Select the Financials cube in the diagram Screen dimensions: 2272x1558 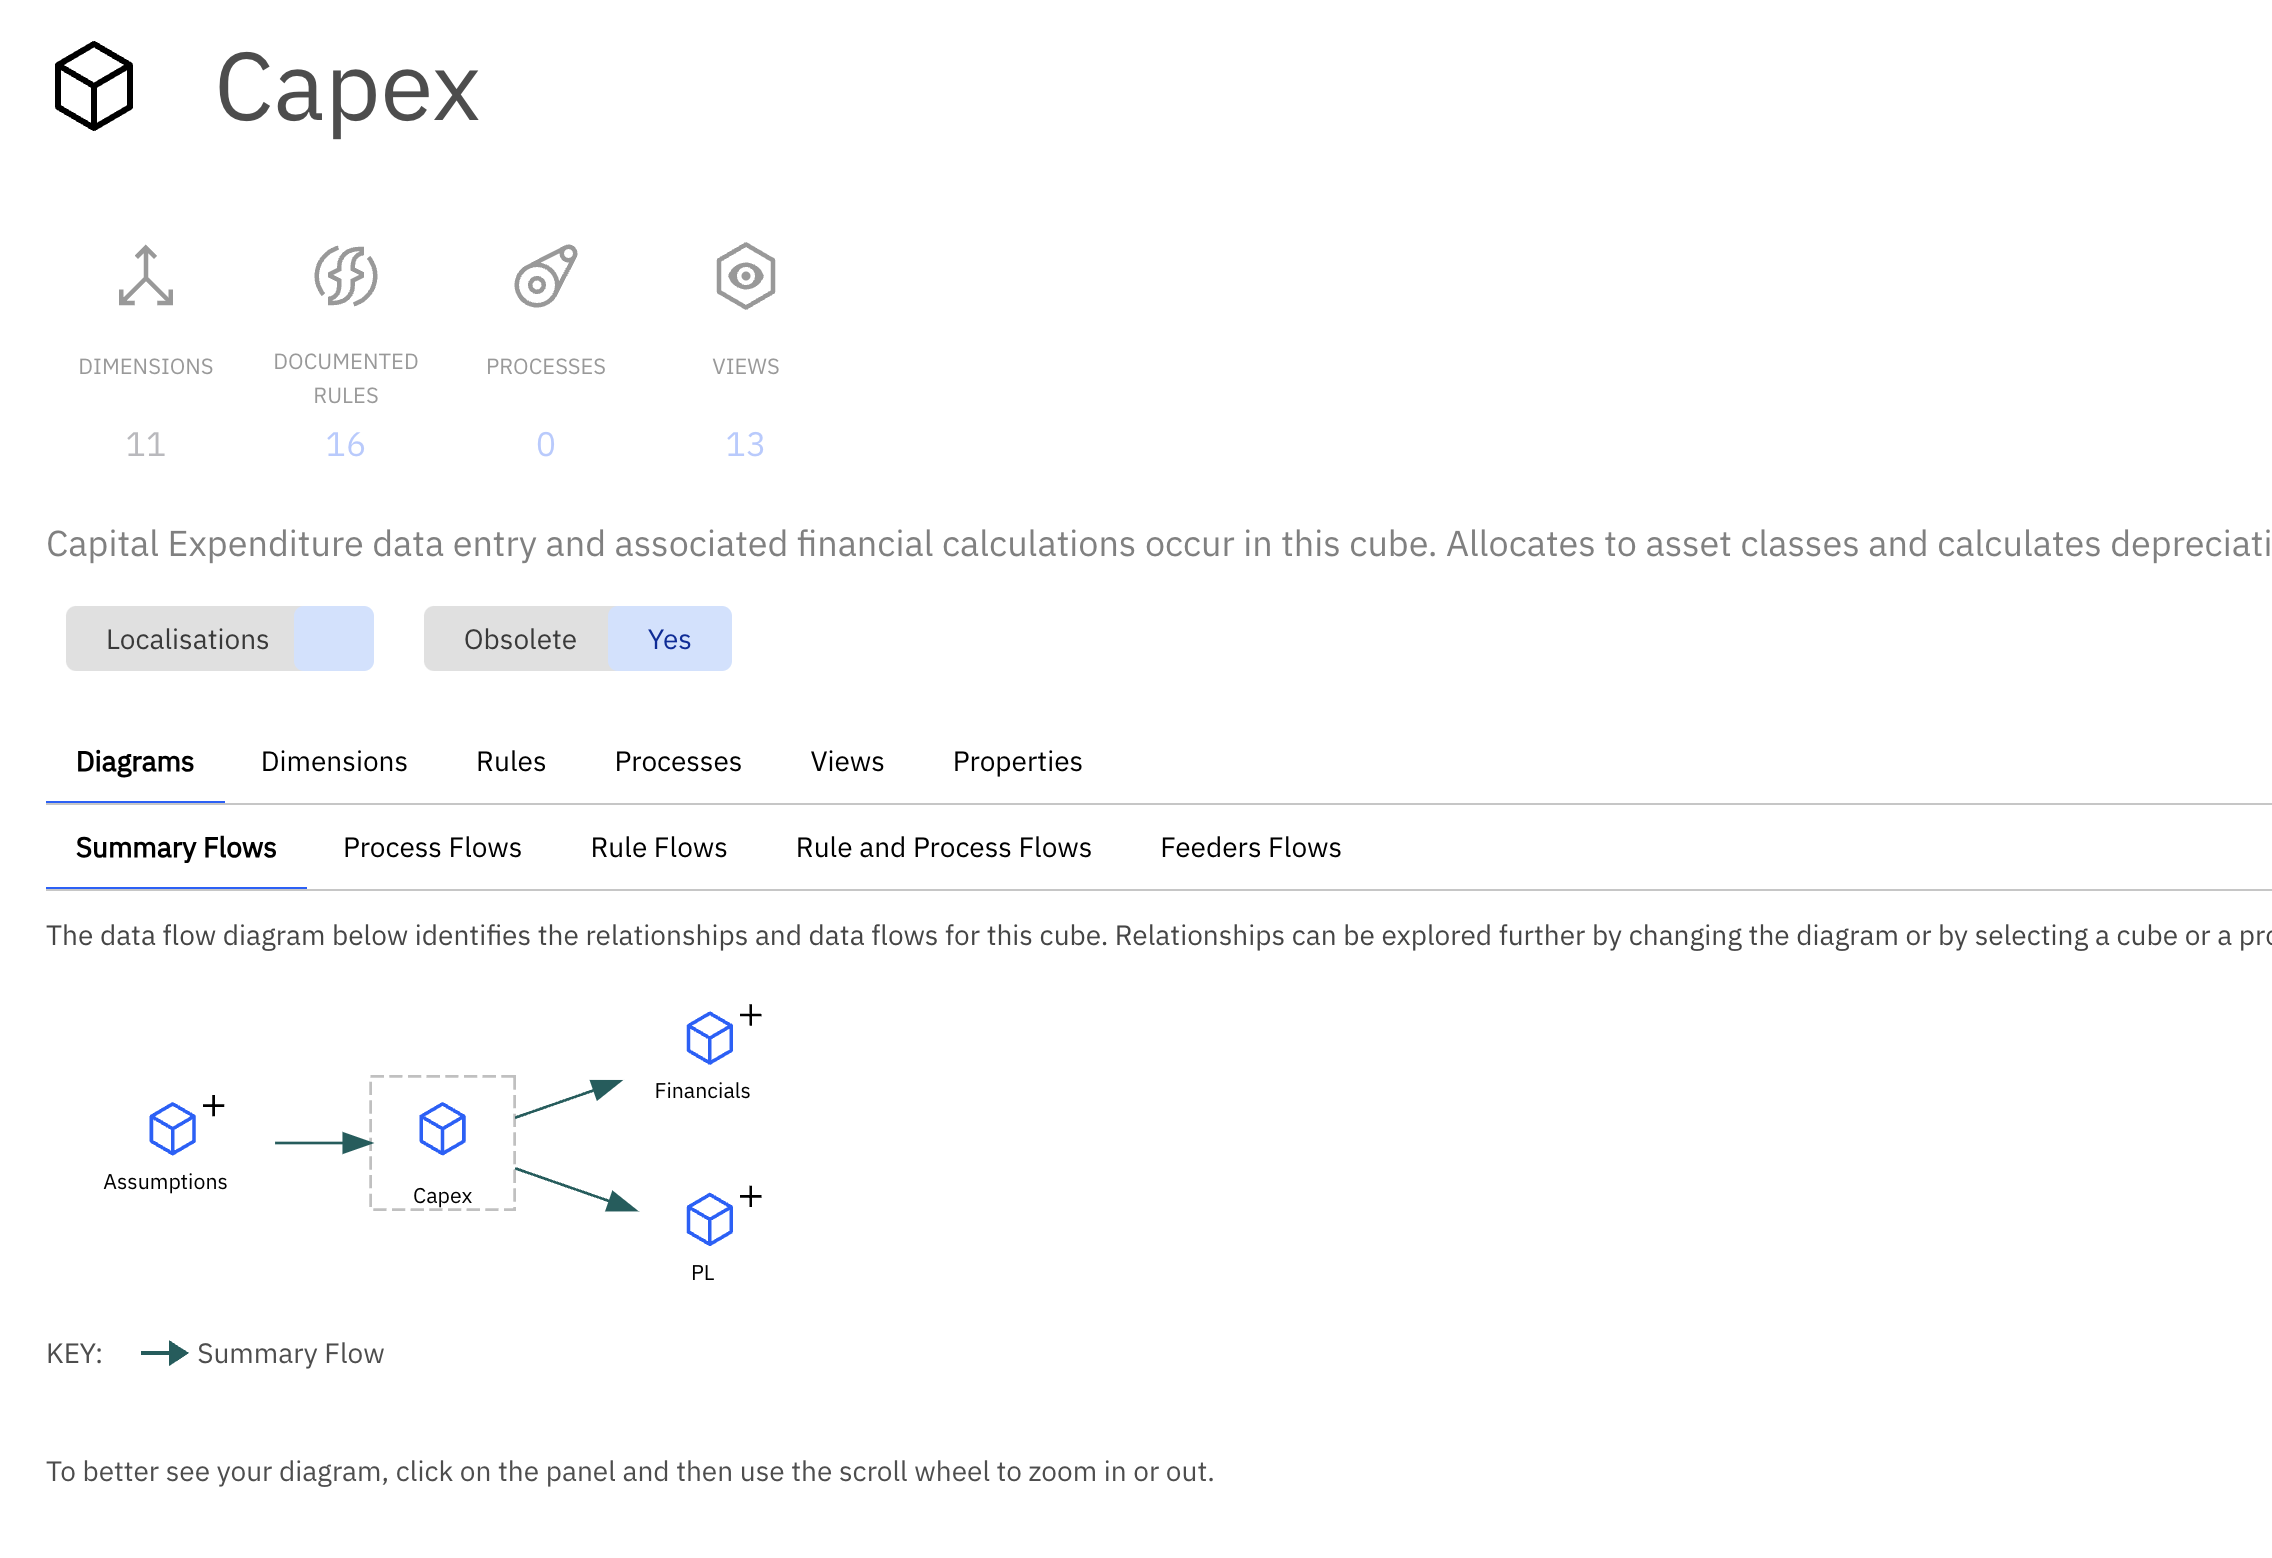(x=709, y=1038)
